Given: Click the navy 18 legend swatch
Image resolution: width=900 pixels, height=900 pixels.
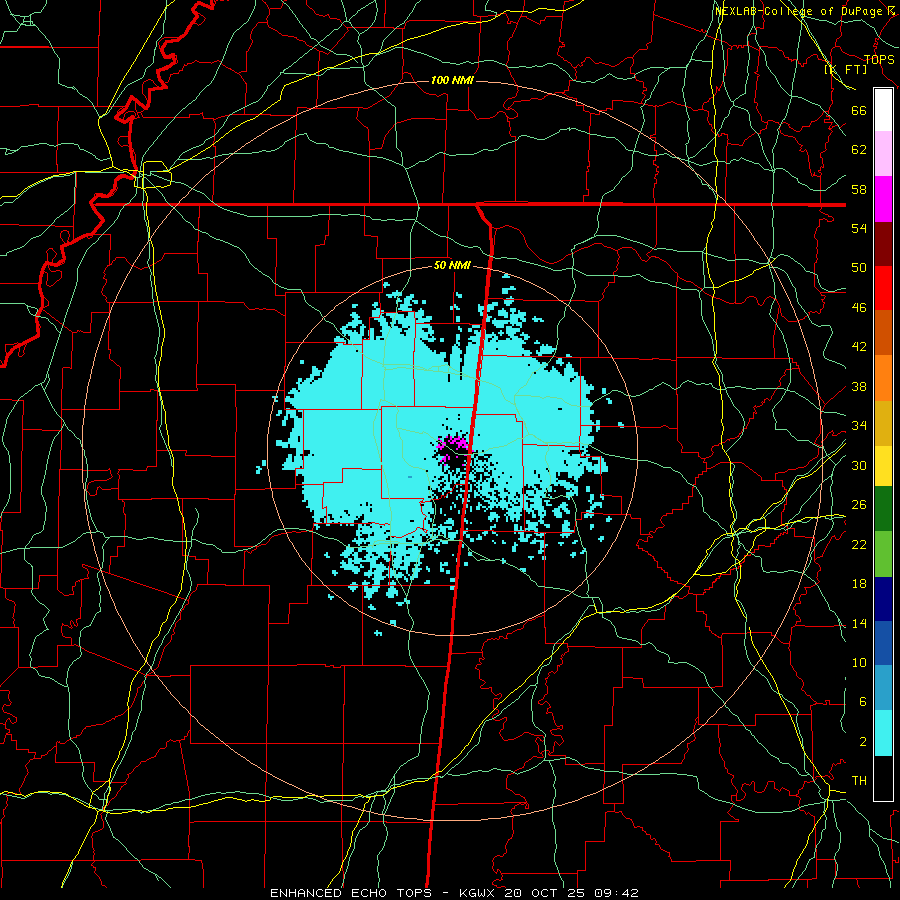Looking at the screenshot, I should [883, 599].
